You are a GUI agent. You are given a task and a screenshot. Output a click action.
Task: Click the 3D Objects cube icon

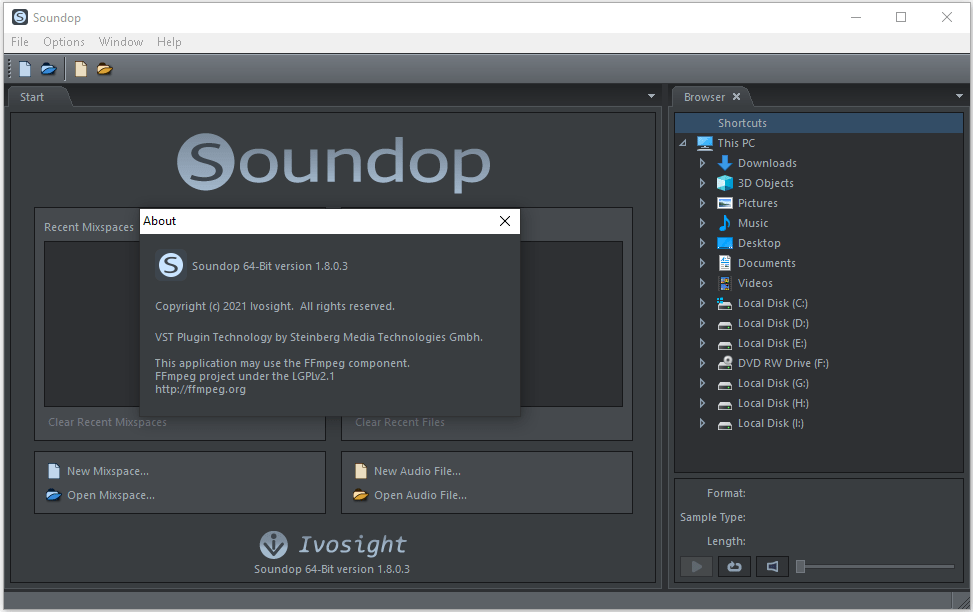(725, 183)
